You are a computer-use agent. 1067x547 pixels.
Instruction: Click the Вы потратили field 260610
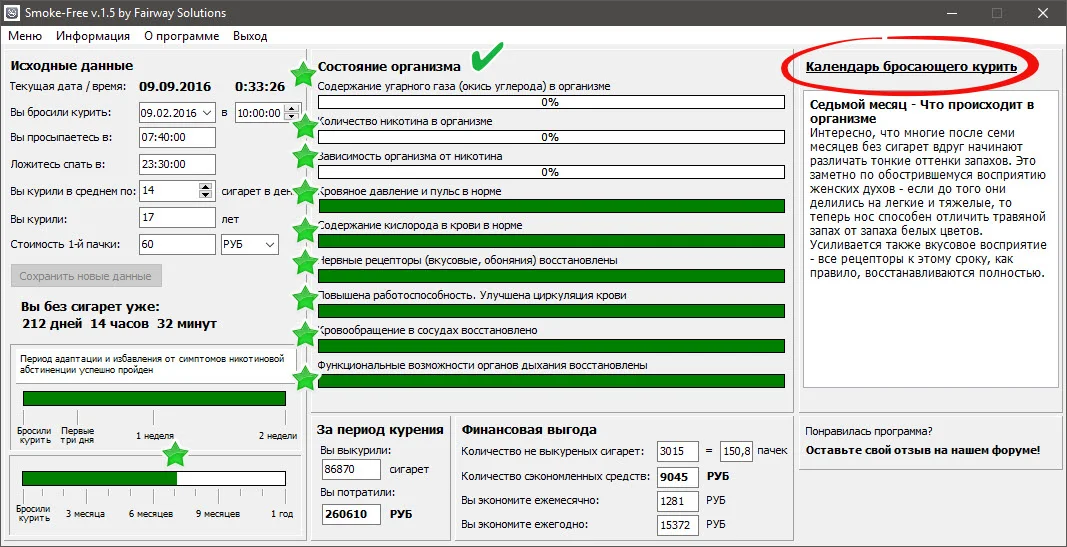pos(350,514)
